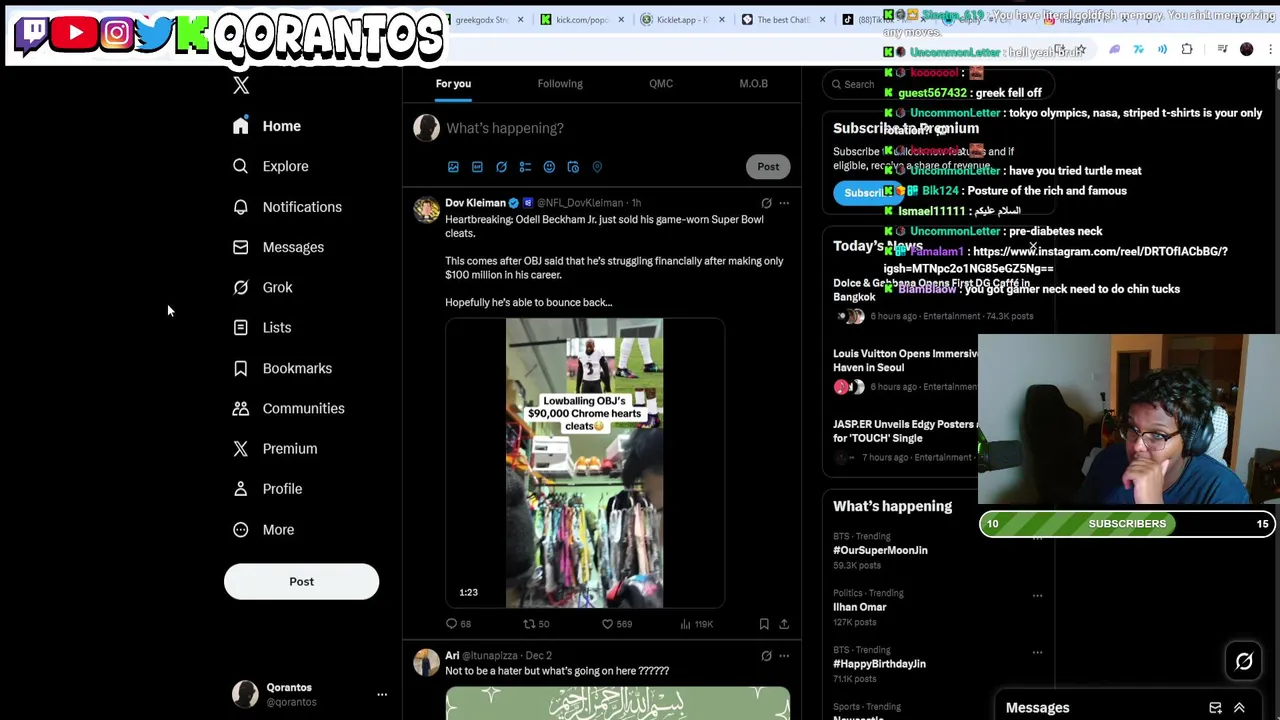Expand the Messages drawer
The width and height of the screenshot is (1280, 720).
pos(1239,708)
